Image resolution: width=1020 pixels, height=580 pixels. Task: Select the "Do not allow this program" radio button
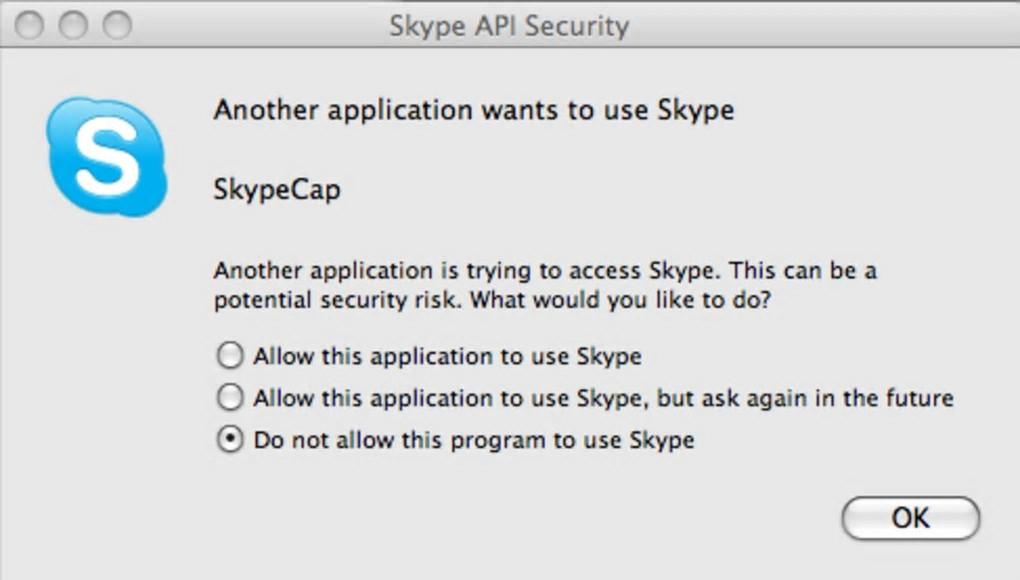(x=230, y=439)
